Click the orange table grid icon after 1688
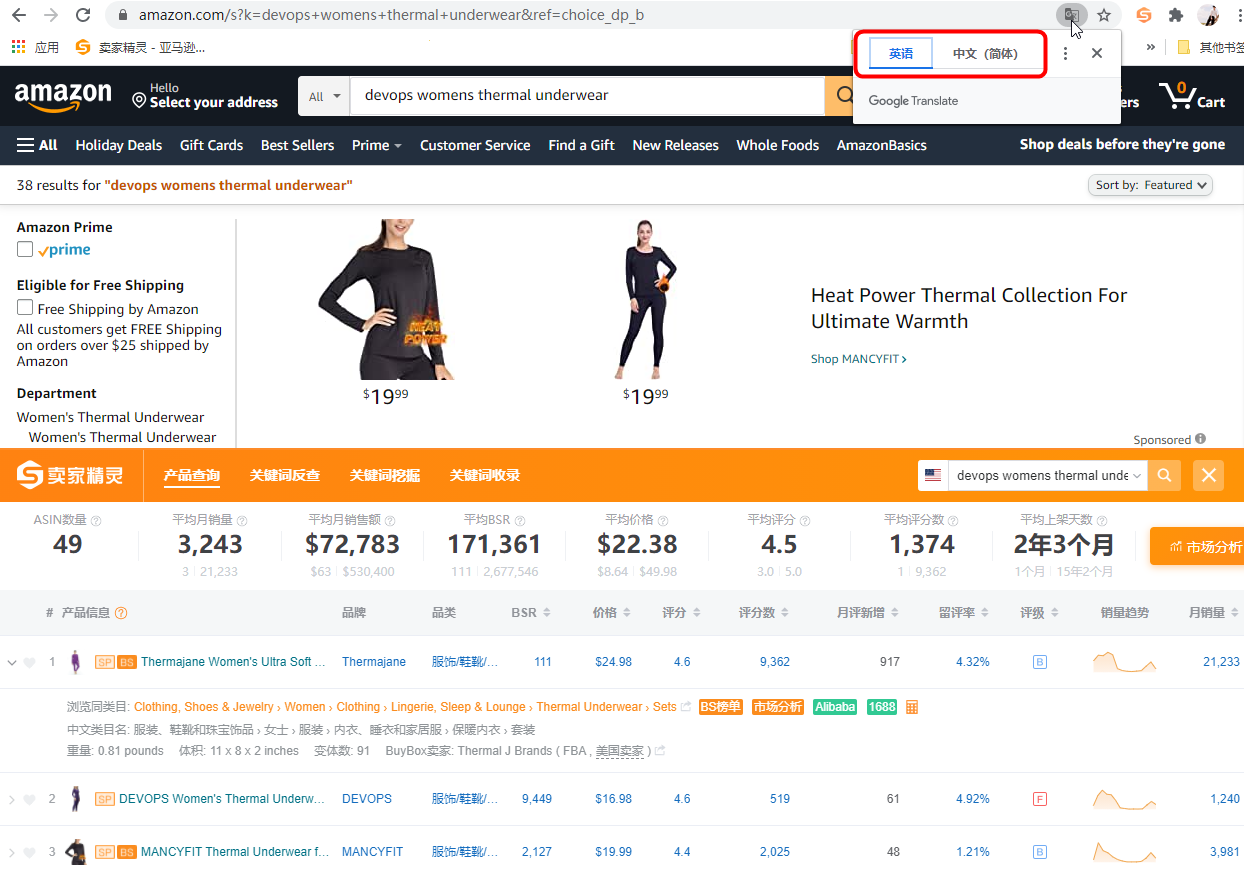Screen dimensions: 1244x875 [912, 707]
